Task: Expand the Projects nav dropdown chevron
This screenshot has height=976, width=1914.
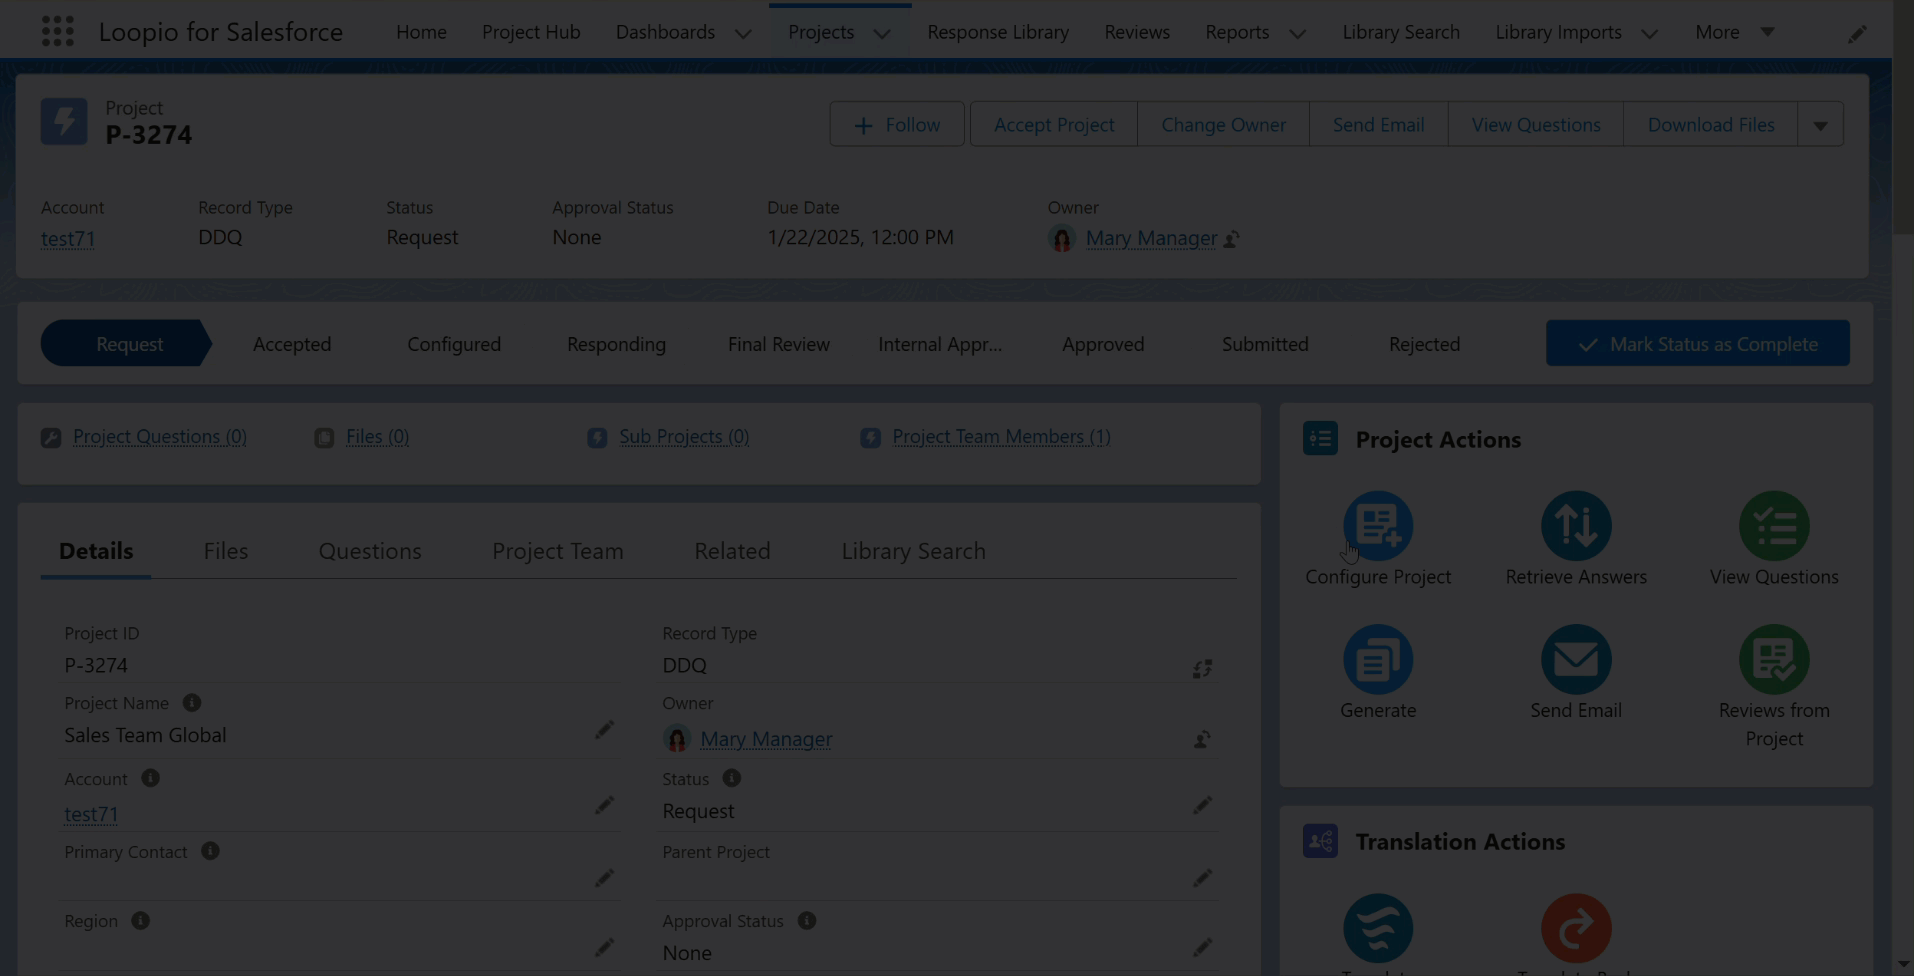Action: click(882, 33)
